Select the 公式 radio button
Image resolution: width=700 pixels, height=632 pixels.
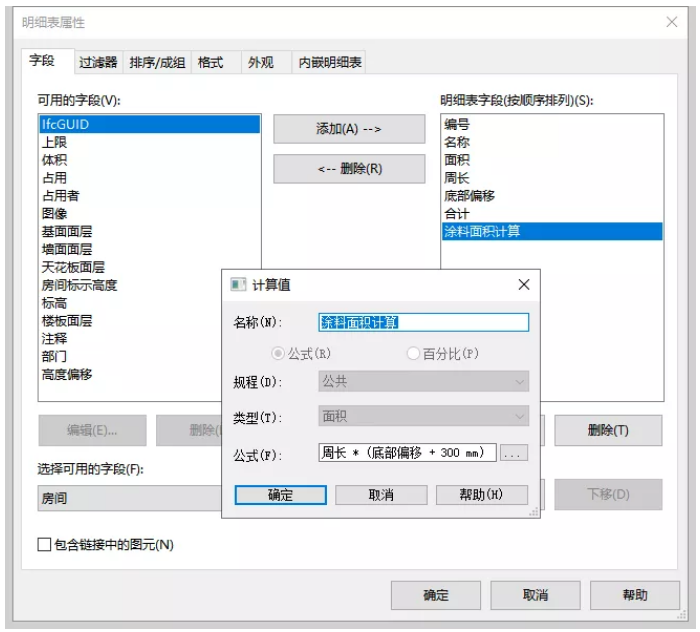[279, 354]
